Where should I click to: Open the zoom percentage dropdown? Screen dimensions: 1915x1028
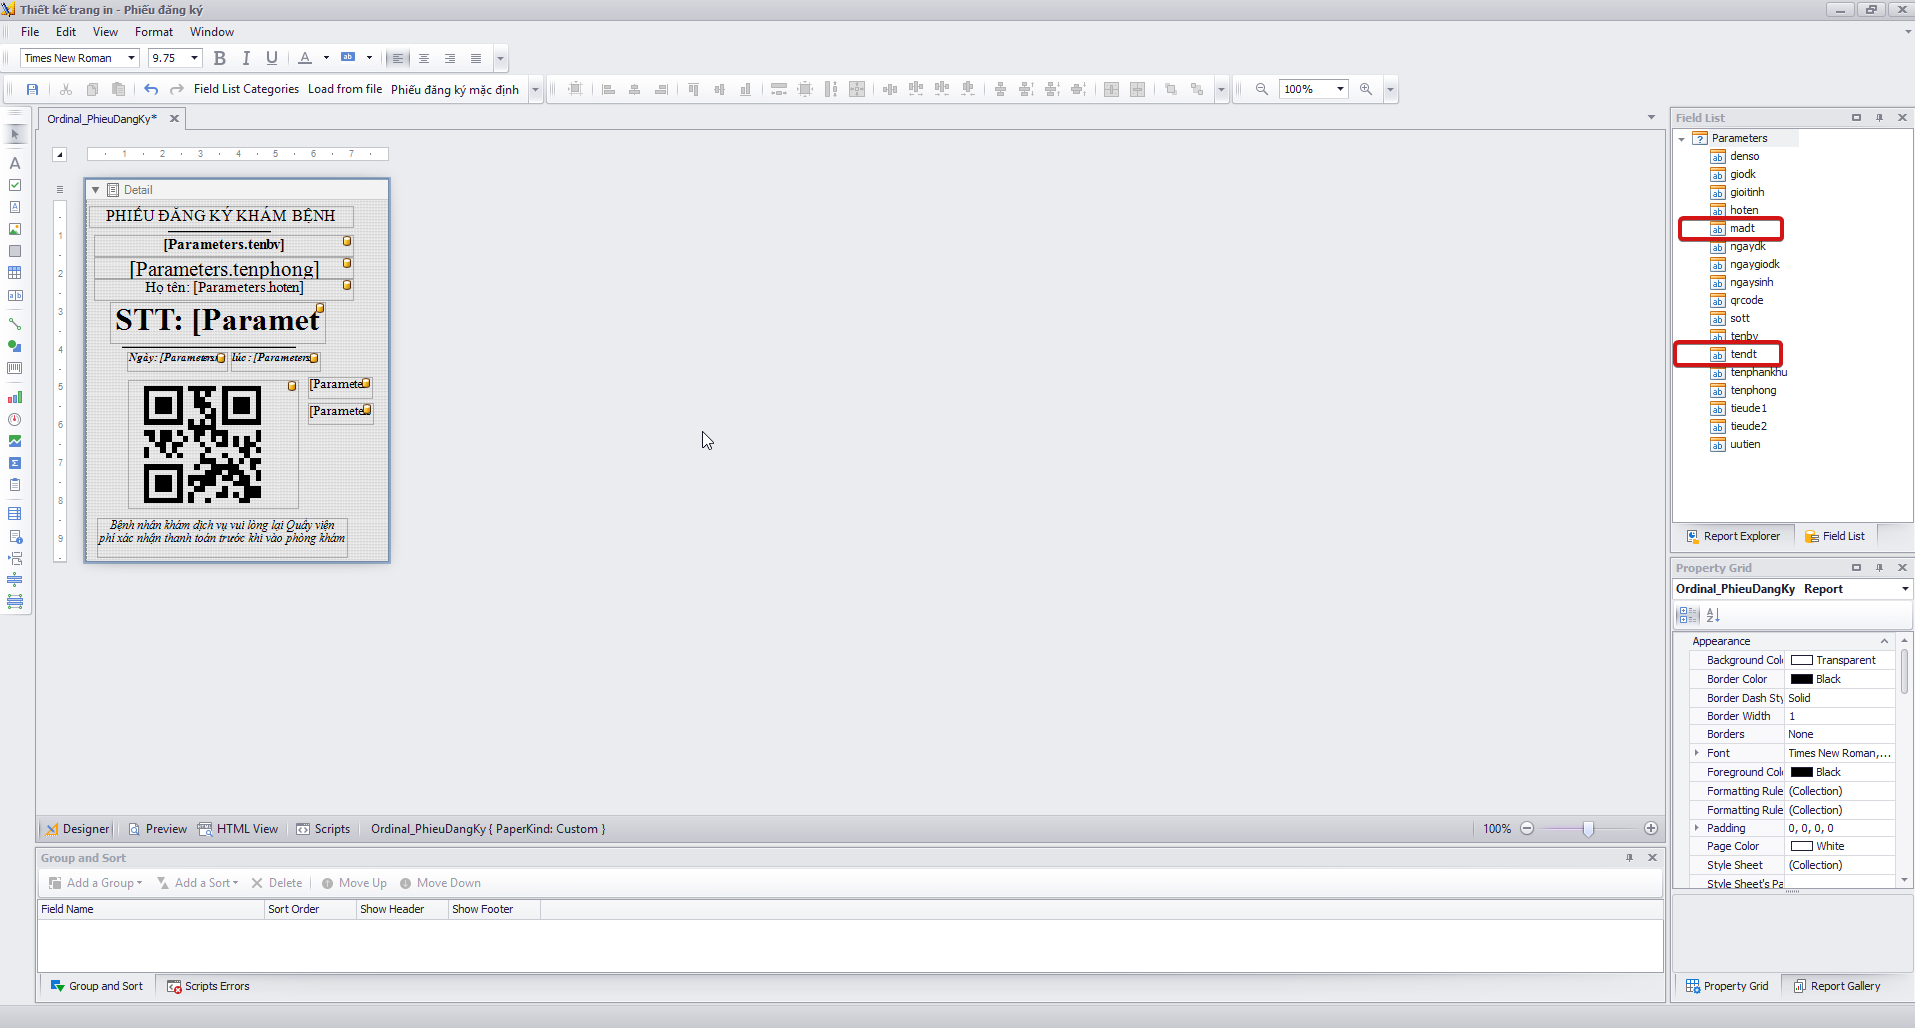pyautogui.click(x=1340, y=89)
